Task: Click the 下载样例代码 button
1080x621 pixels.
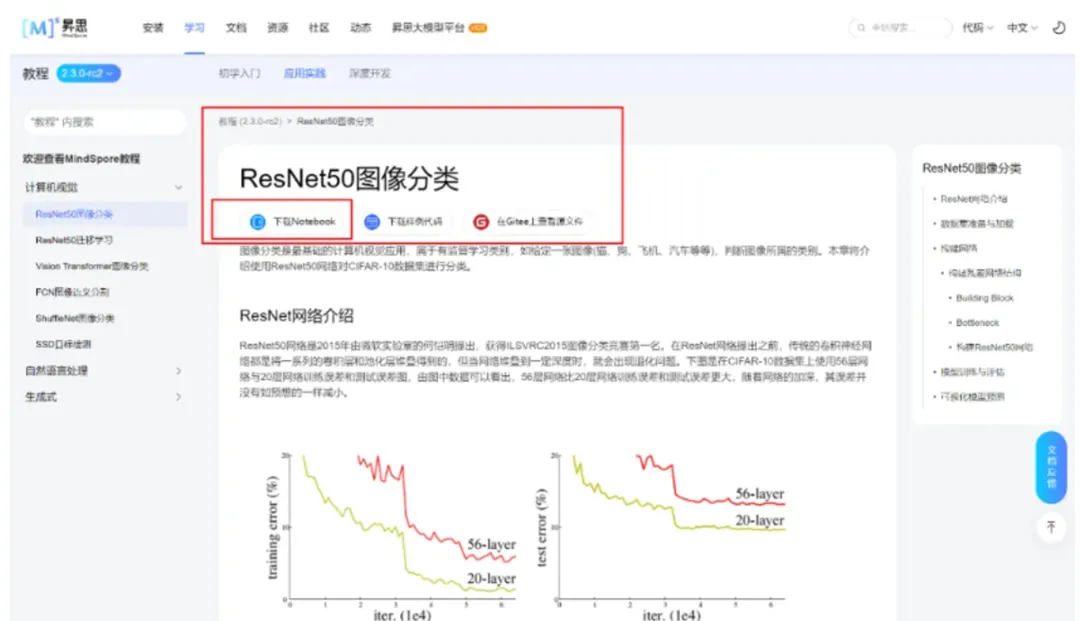Action: (404, 222)
